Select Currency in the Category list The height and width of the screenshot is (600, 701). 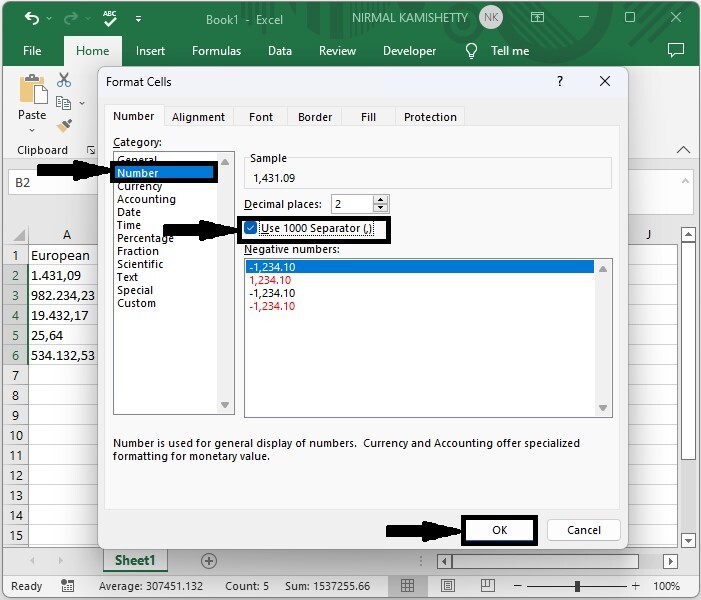(139, 186)
